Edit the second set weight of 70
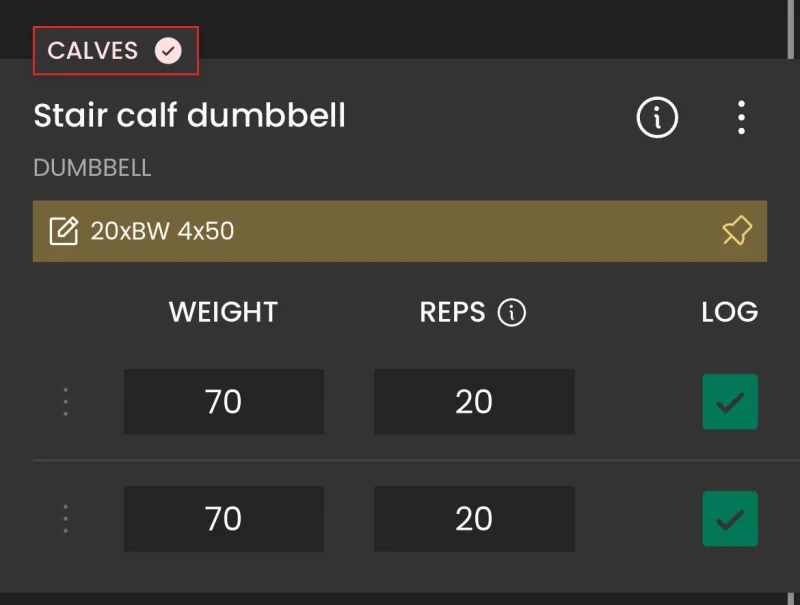800x605 pixels. (x=223, y=519)
